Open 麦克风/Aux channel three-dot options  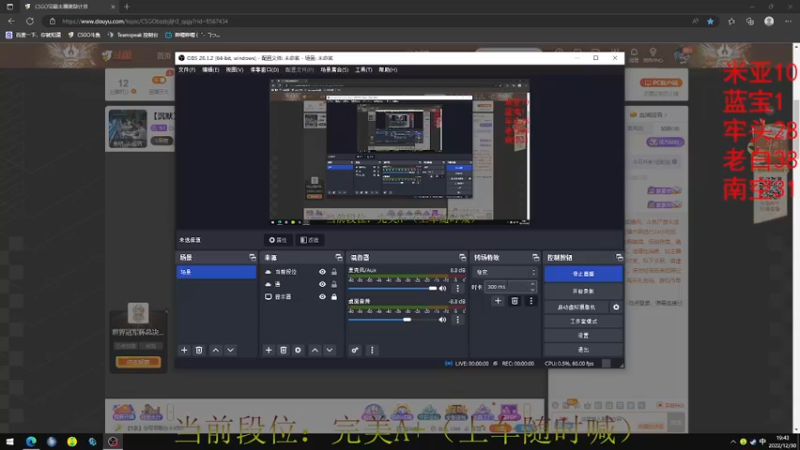pyautogui.click(x=458, y=288)
